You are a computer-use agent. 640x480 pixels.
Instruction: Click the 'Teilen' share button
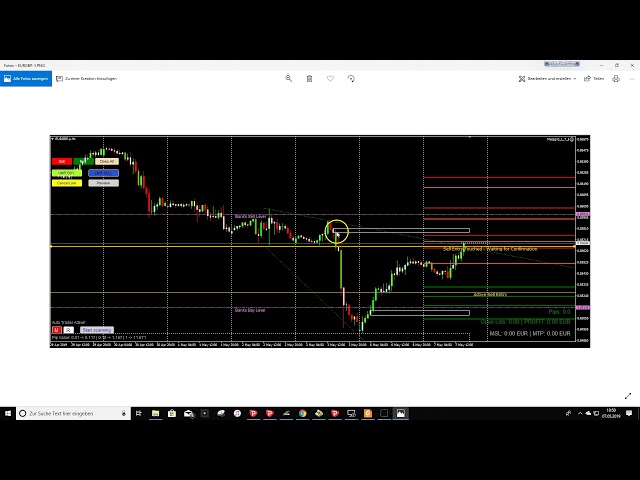[596, 78]
